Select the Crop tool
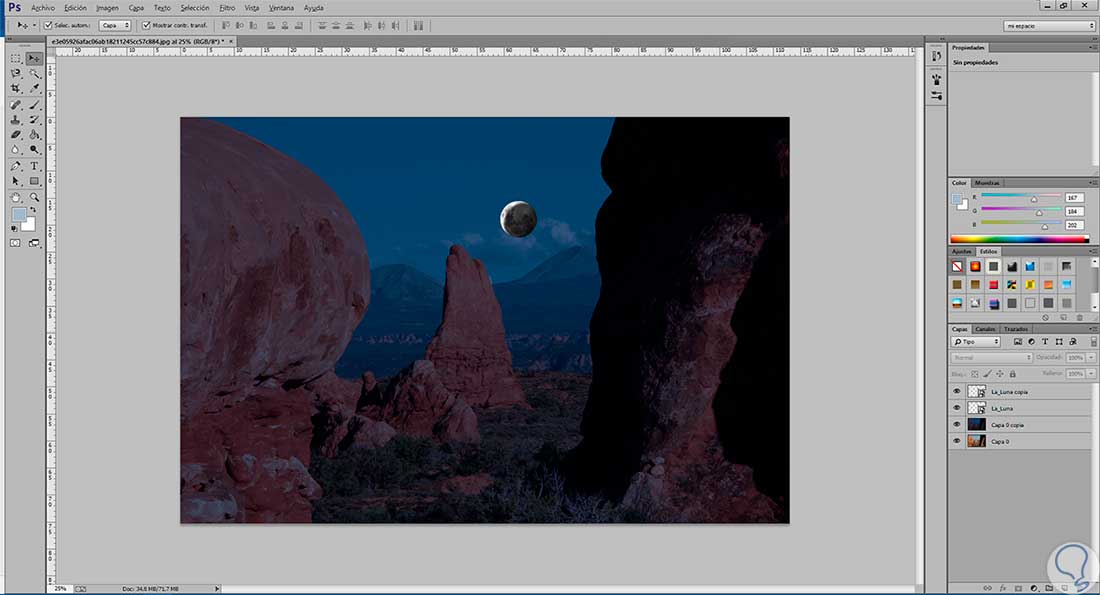Viewport: 1100px width, 595px height. pos(15,88)
